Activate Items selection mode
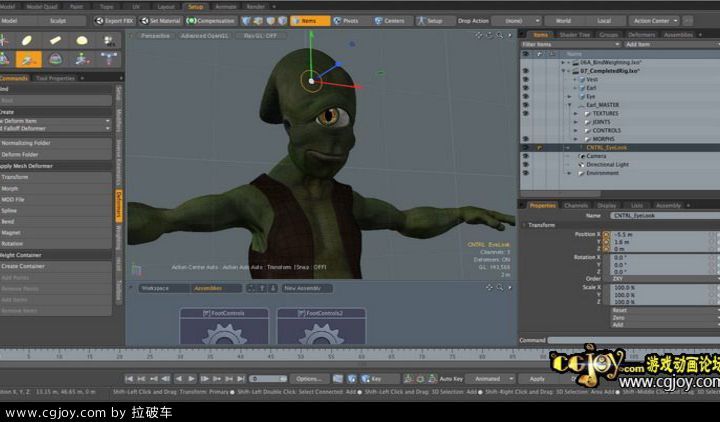The height and width of the screenshot is (422, 720). point(310,21)
